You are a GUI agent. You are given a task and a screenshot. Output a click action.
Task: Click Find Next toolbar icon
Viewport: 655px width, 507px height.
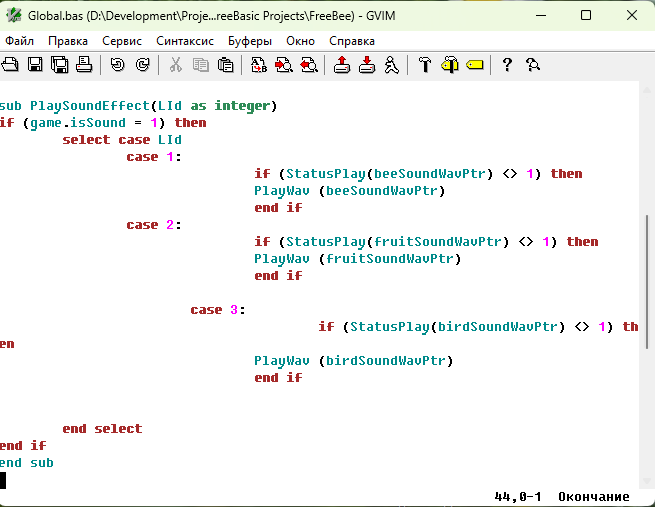[x=284, y=65]
